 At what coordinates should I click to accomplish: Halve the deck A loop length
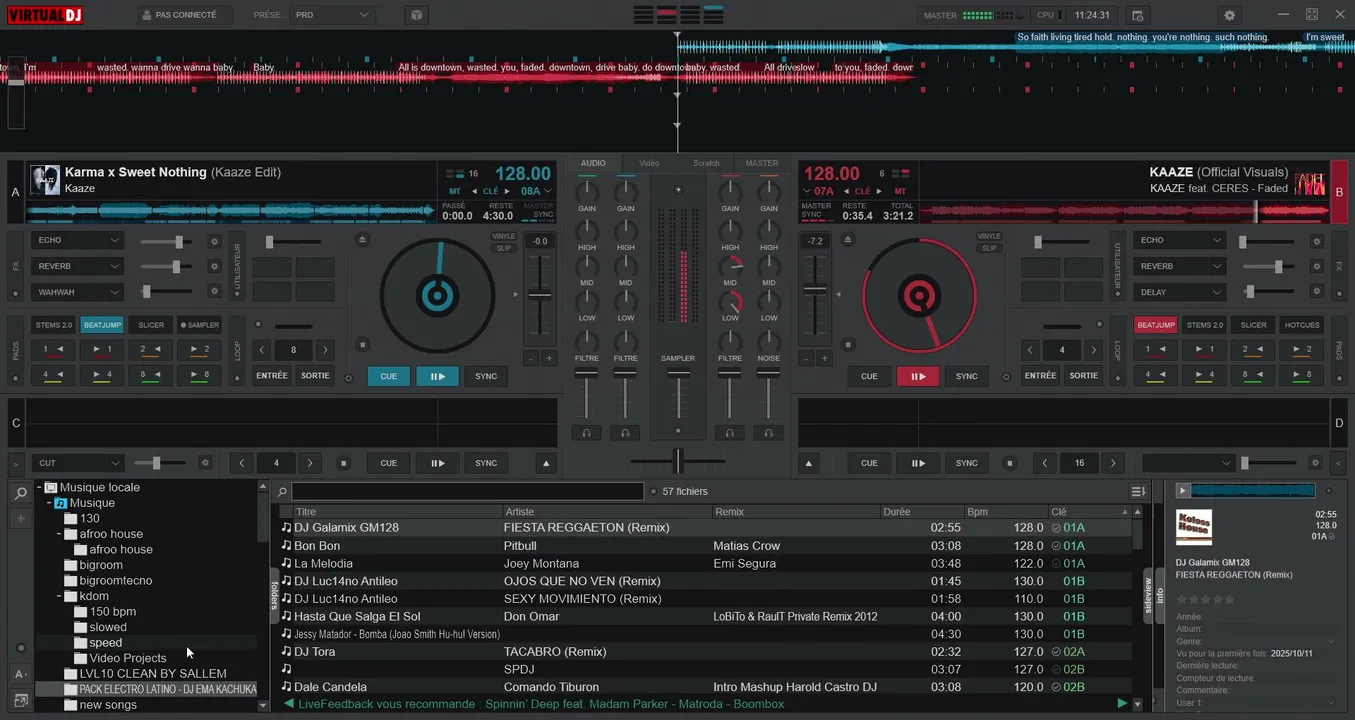262,350
